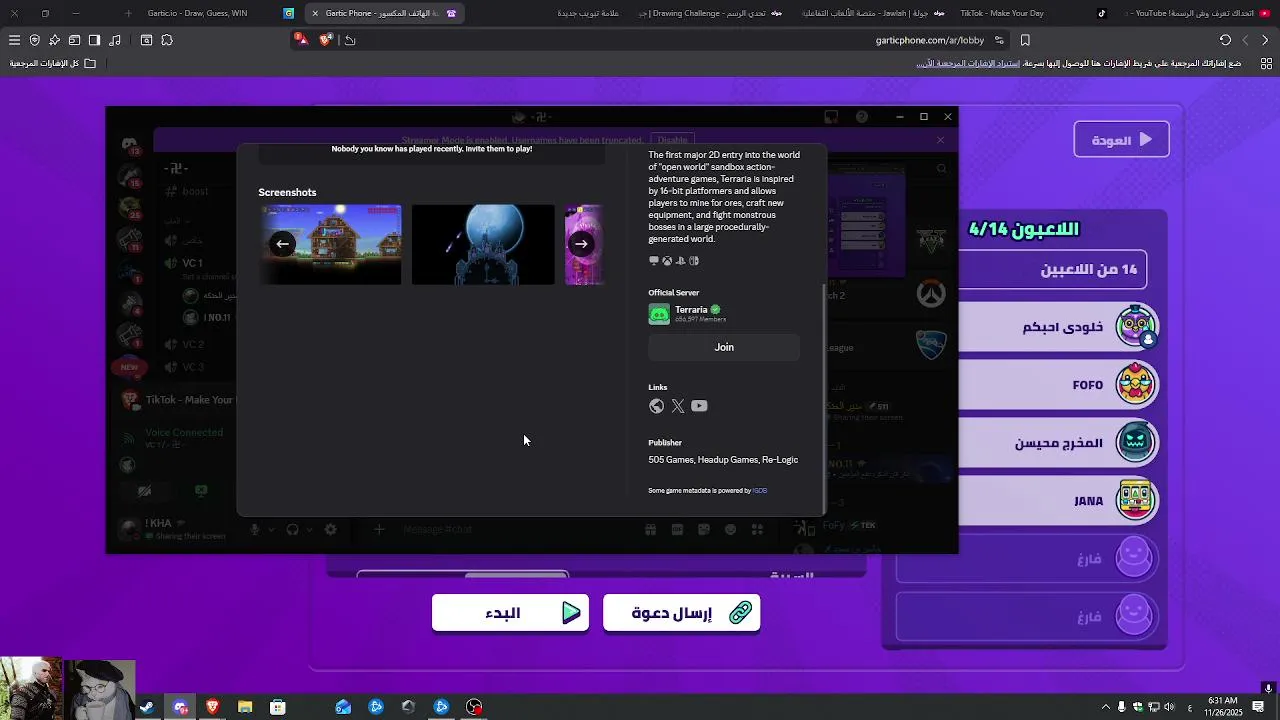Open Discord attachment plus button
The height and width of the screenshot is (720, 1280).
[379, 530]
